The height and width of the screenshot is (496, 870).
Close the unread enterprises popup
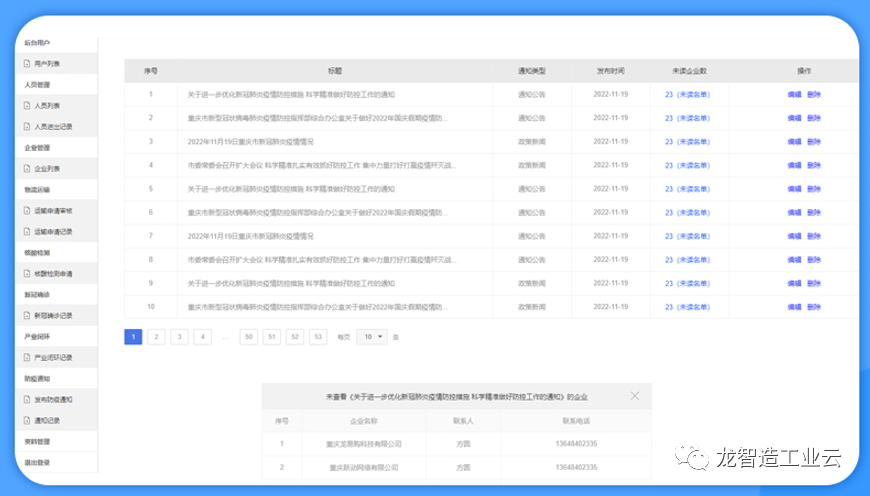[634, 396]
